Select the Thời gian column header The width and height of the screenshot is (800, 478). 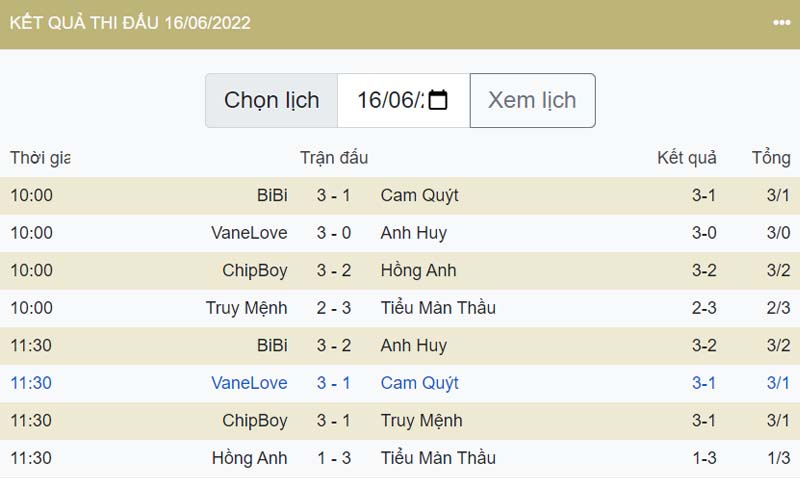[x=40, y=158]
